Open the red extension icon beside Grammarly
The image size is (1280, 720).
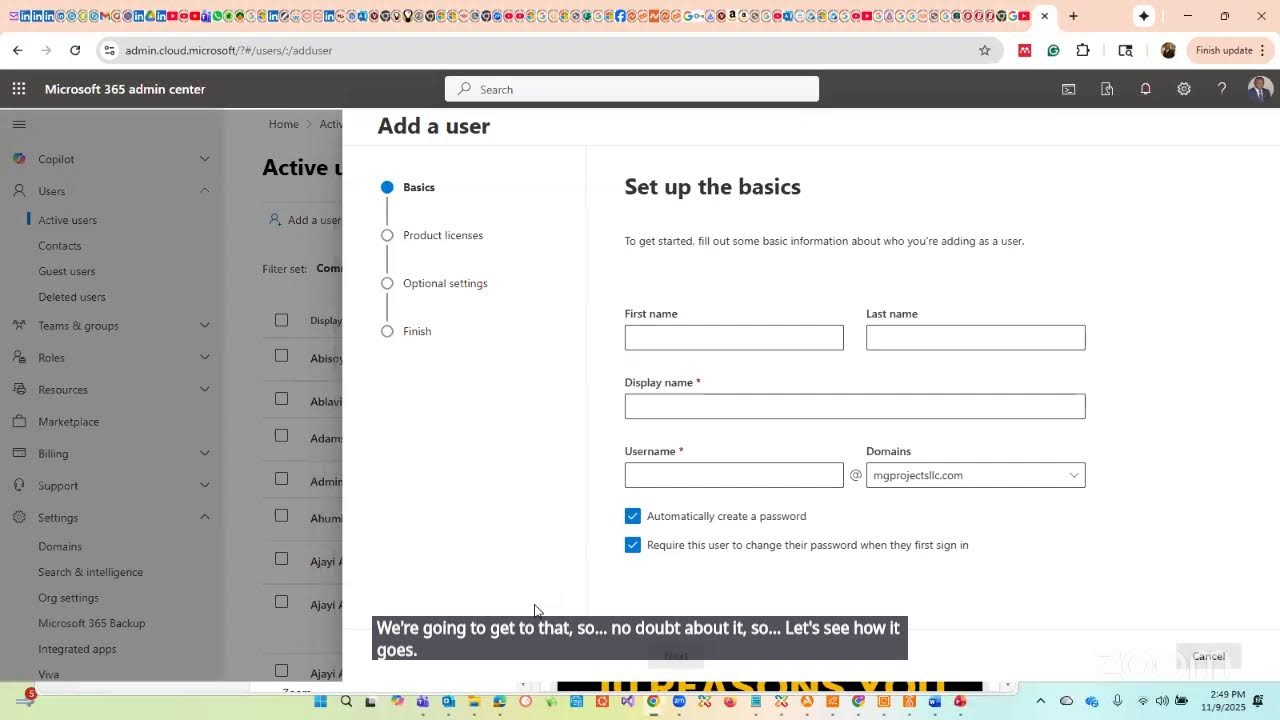pos(1025,50)
